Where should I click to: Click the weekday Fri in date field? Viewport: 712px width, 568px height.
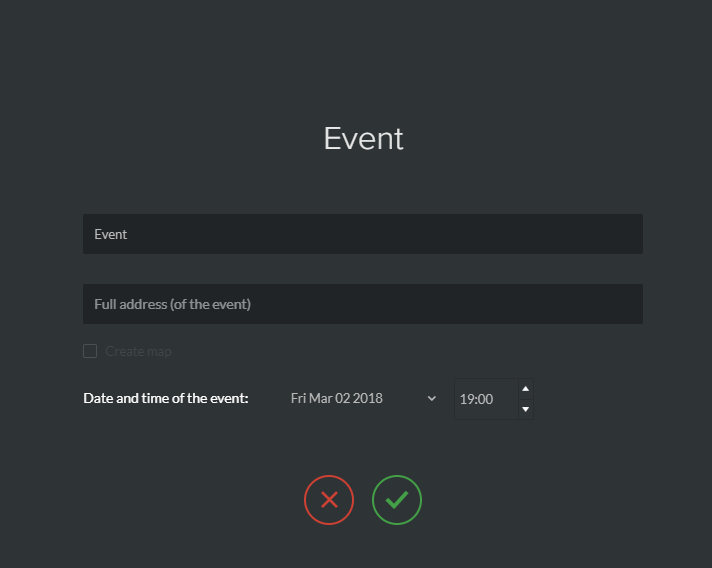point(298,398)
